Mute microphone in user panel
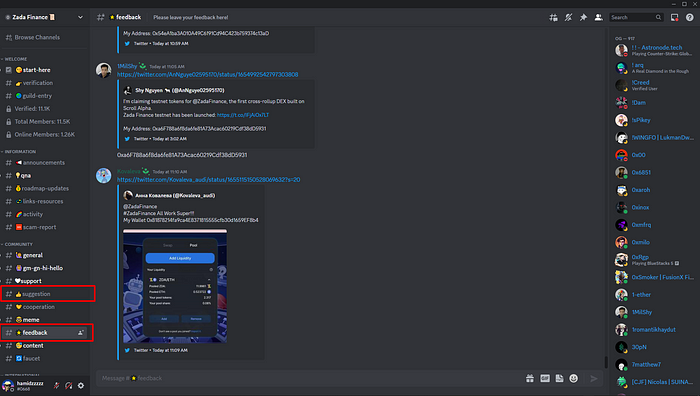This screenshot has height=396, width=700. pyautogui.click(x=56, y=385)
